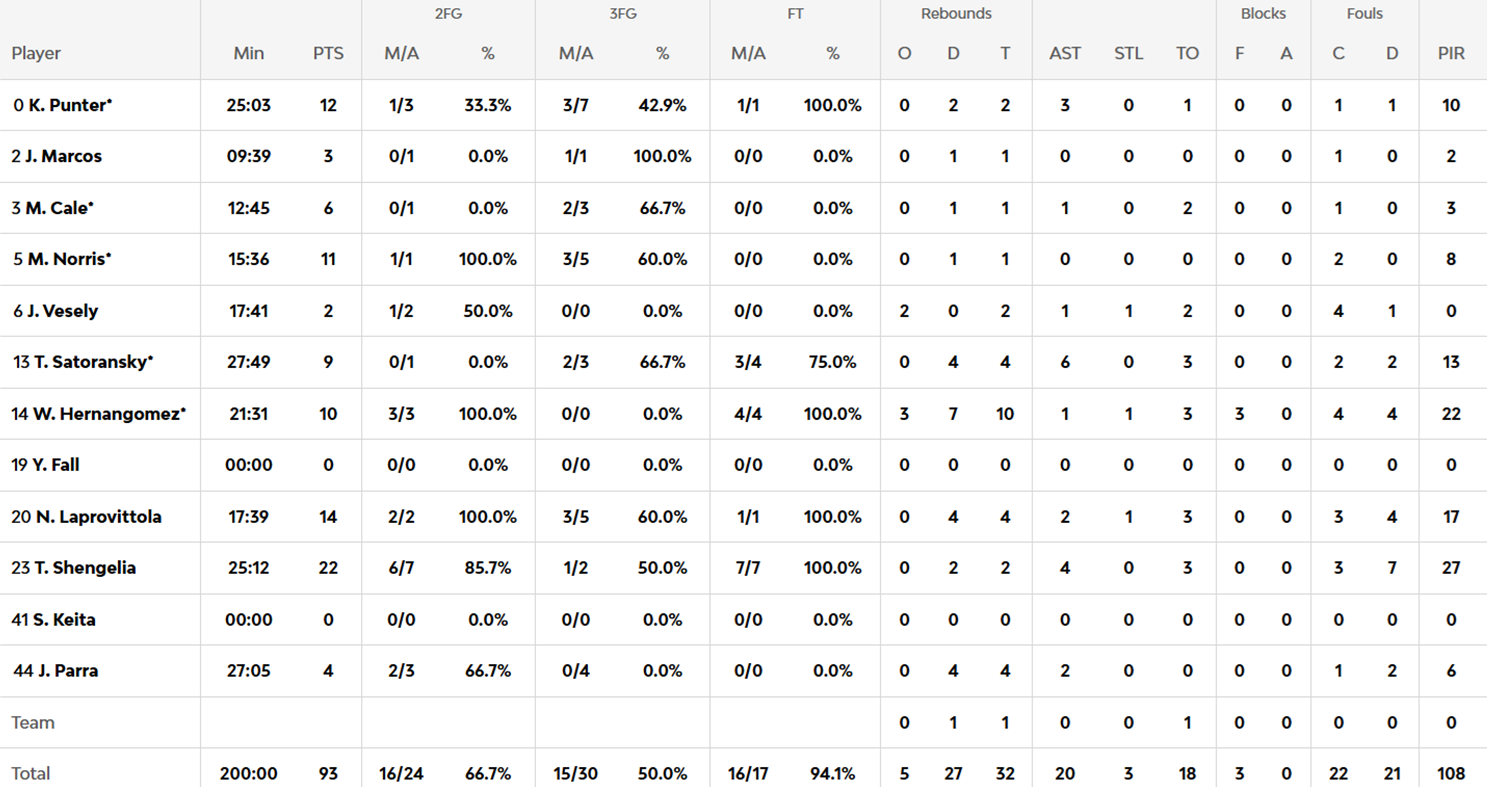Screen dimensions: 1487x787
Task: Click the Rebounds group header
Action: (956, 14)
